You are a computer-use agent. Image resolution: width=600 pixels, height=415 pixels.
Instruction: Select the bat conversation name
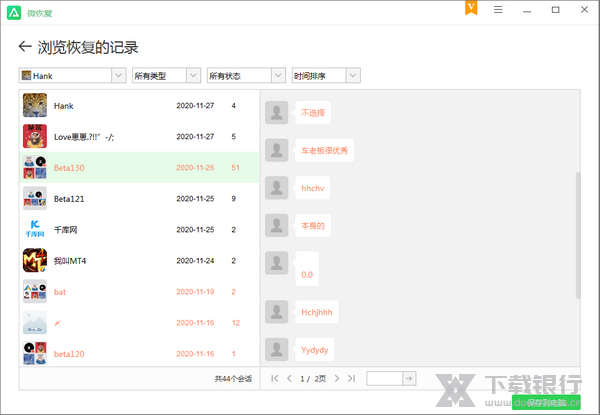[60, 292]
